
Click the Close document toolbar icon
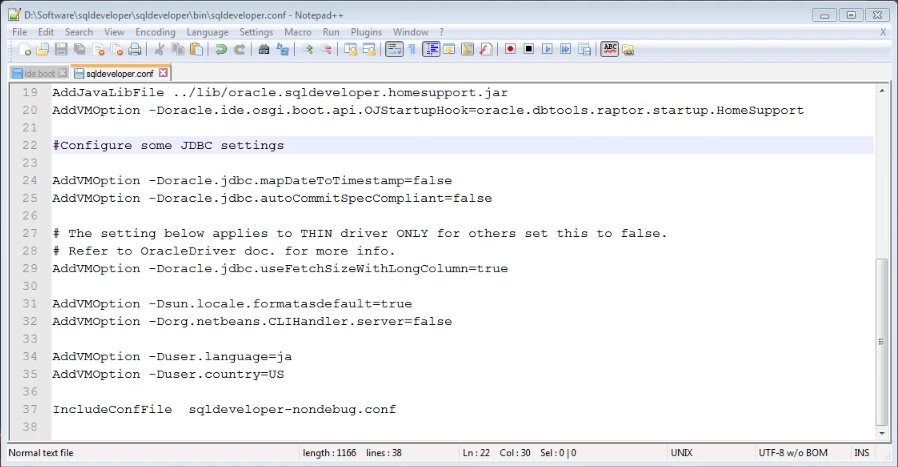click(99, 50)
